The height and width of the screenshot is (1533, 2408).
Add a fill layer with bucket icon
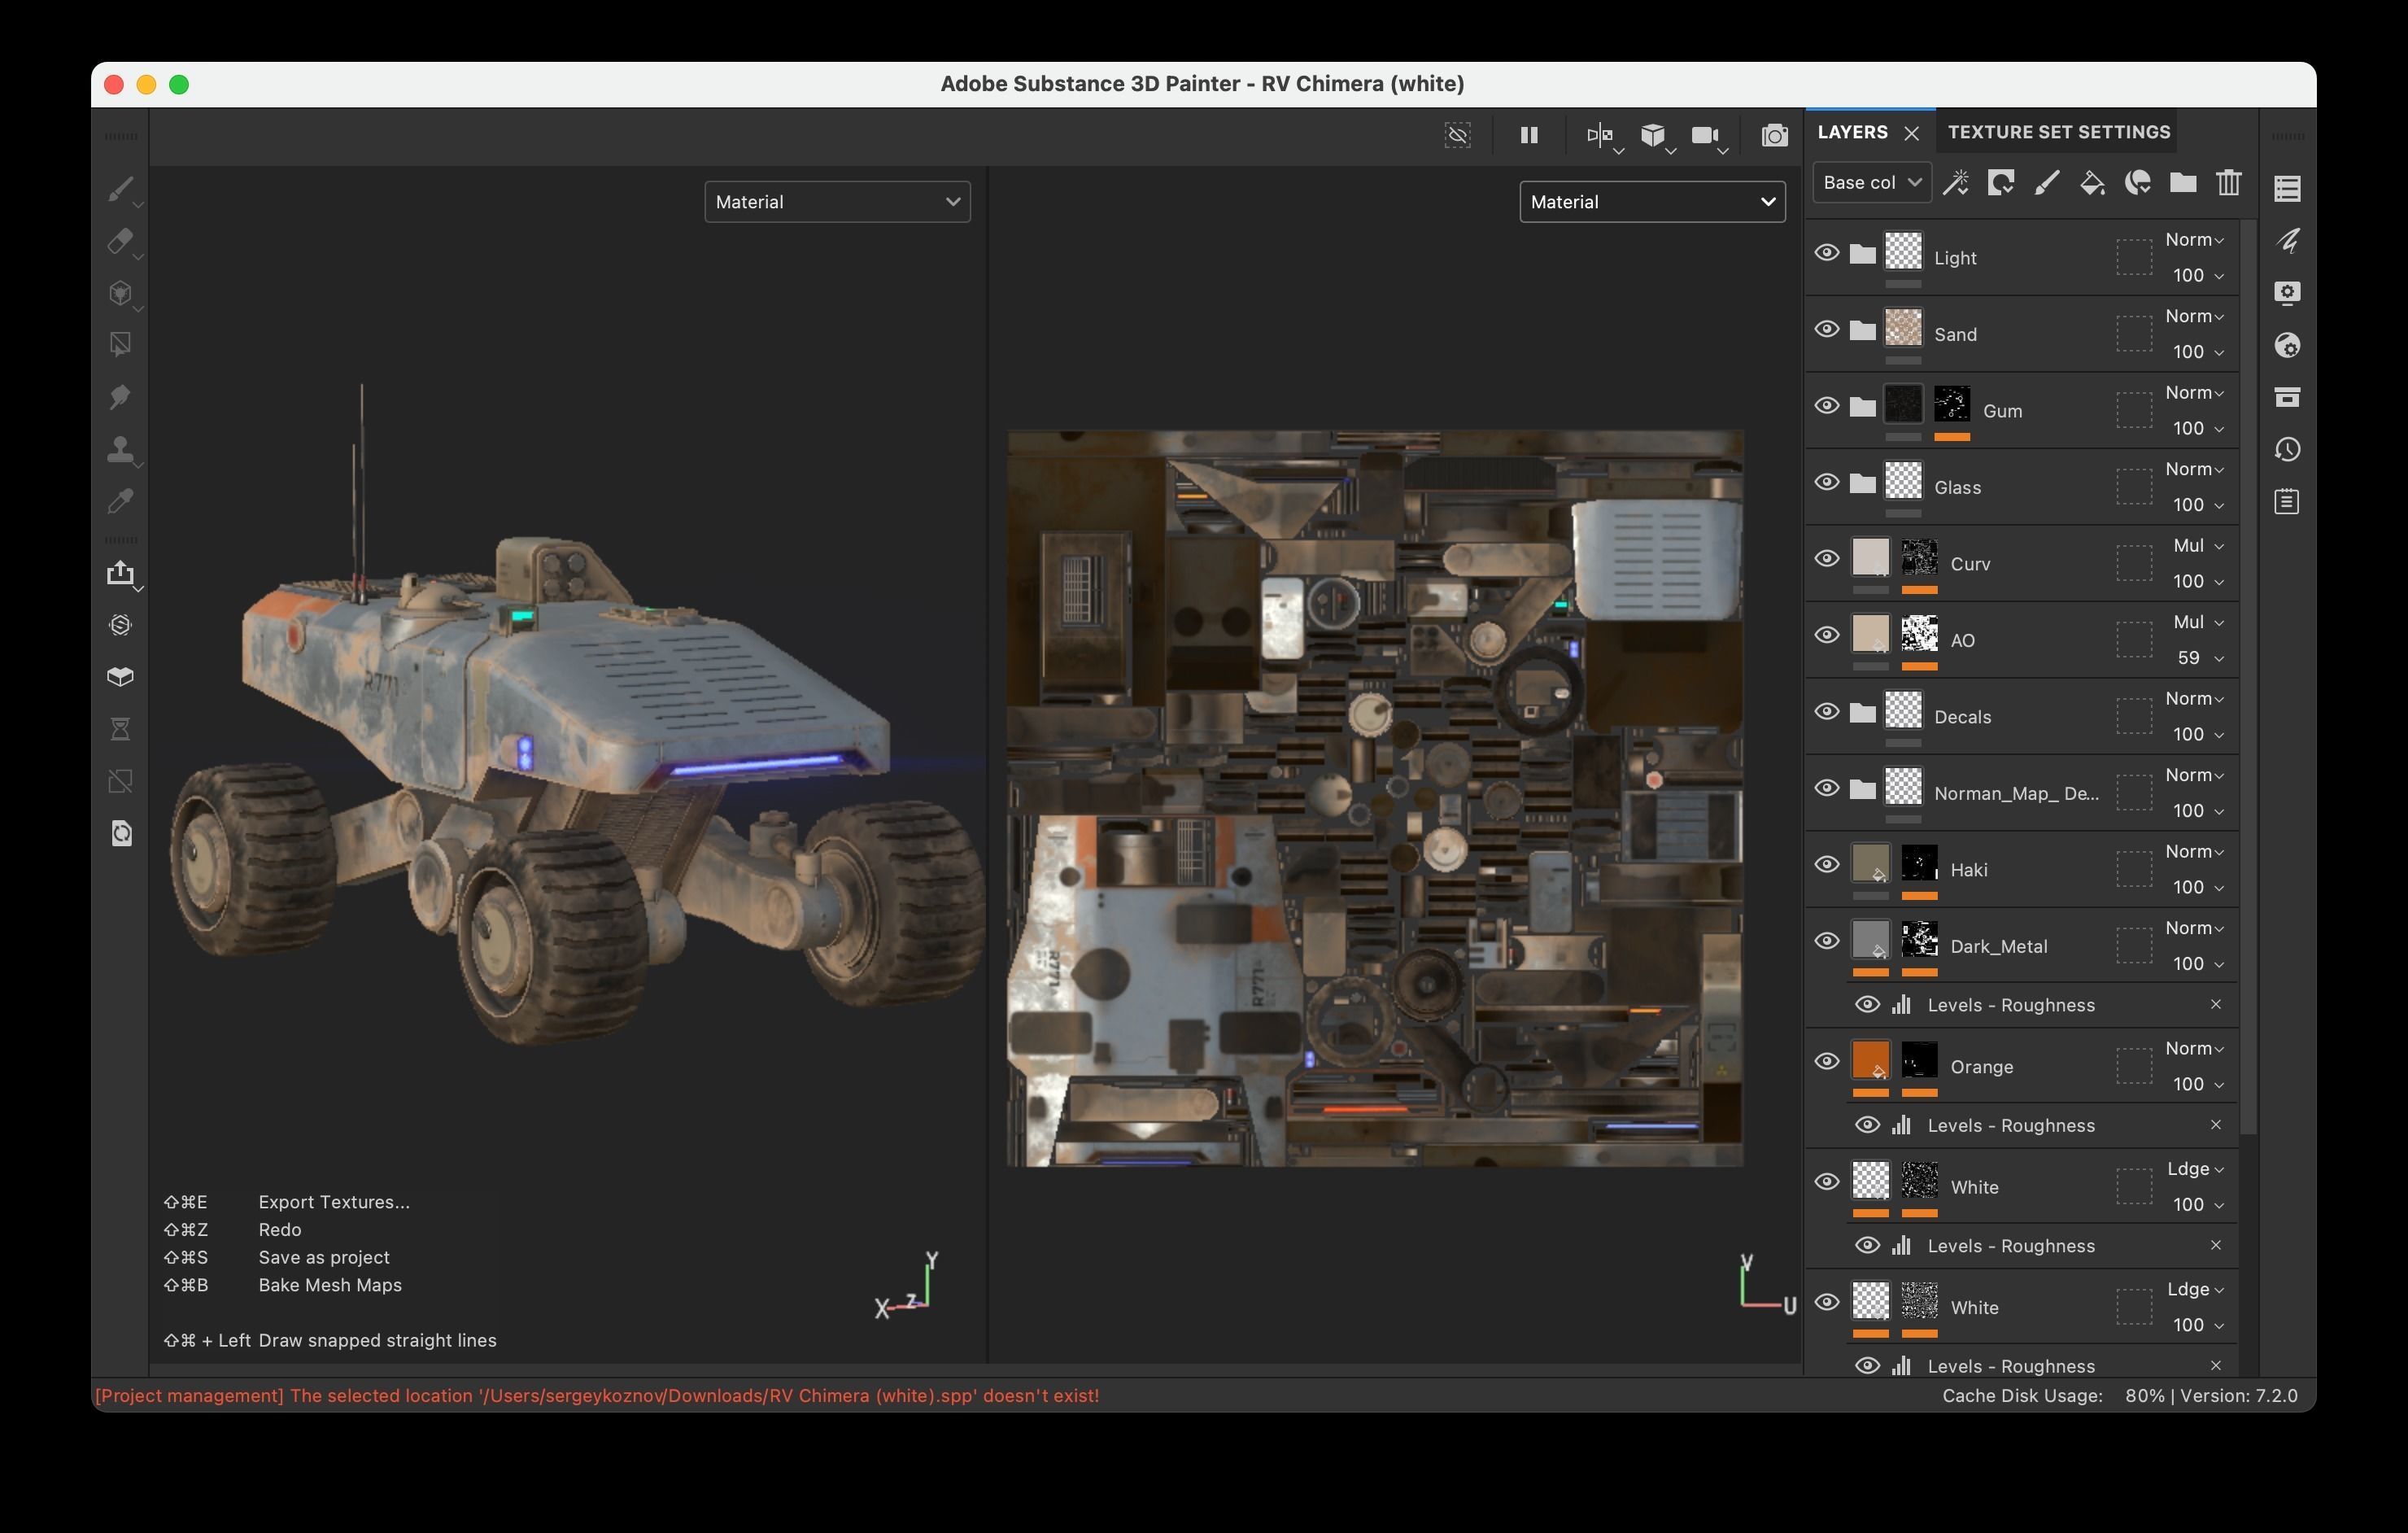pos(2092,182)
